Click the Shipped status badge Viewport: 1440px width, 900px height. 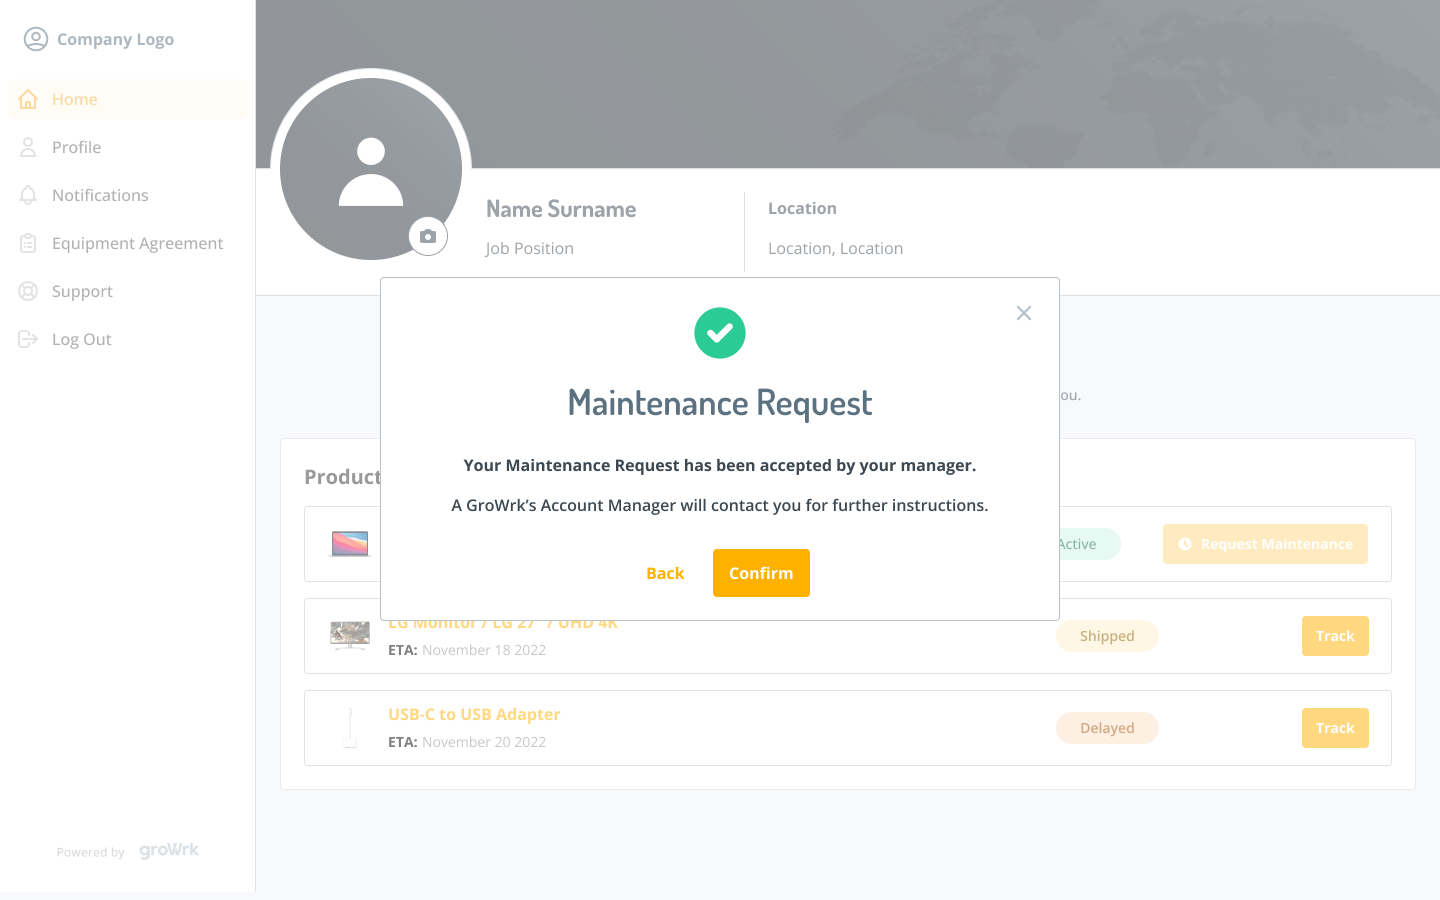pos(1107,635)
